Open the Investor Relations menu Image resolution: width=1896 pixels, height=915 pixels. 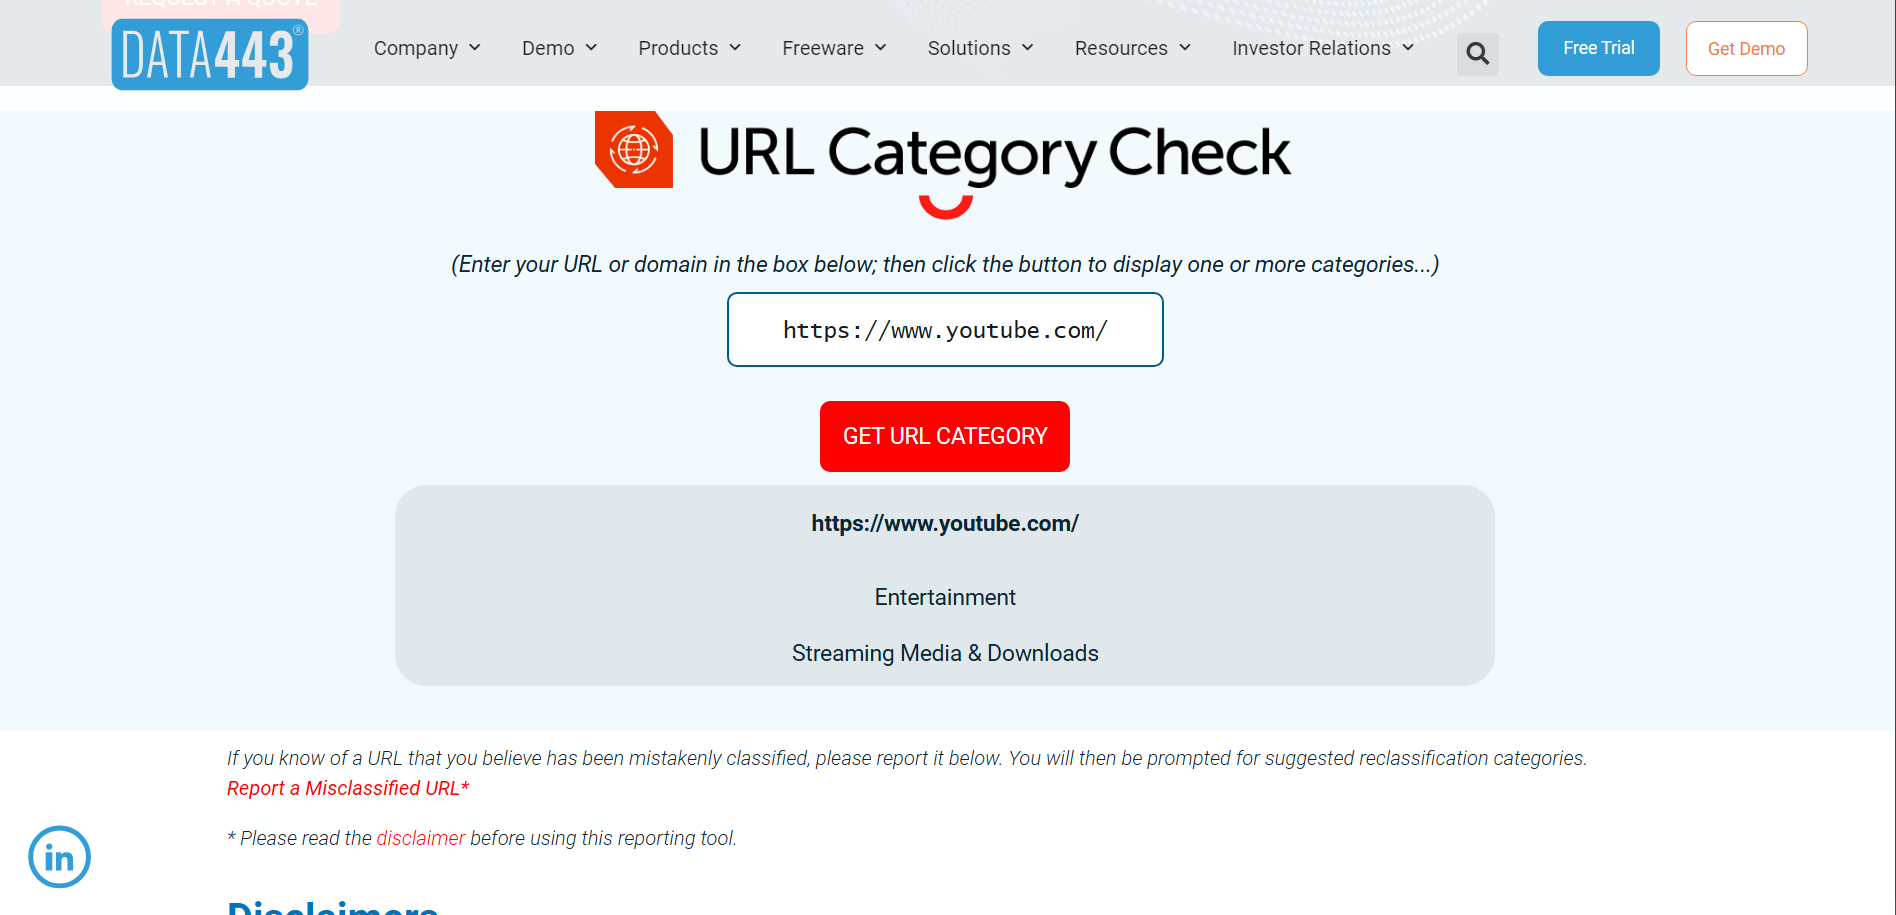tap(1323, 48)
